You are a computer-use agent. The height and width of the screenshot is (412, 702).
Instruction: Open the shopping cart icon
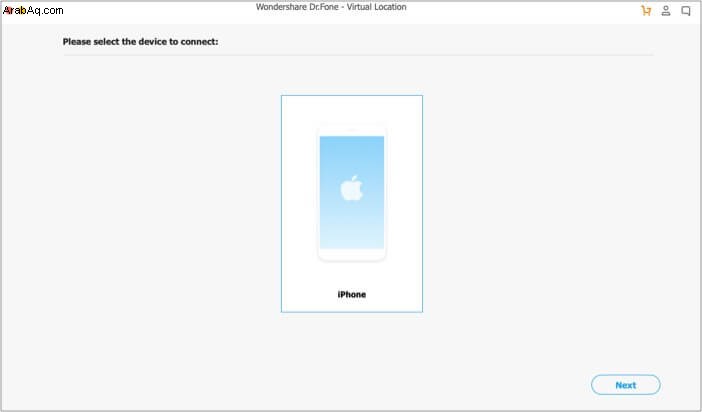[x=646, y=10]
